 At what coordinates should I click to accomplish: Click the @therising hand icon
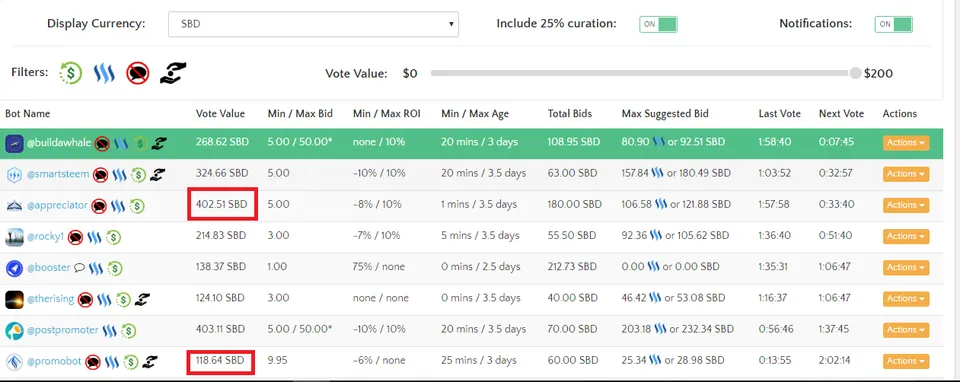click(142, 299)
